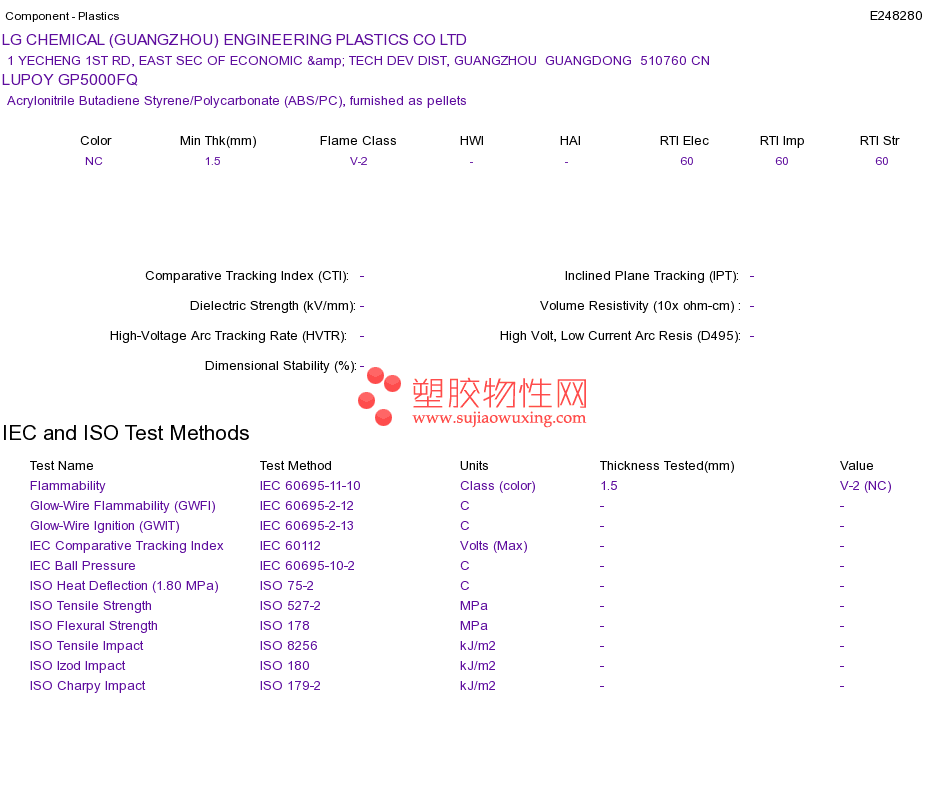The width and height of the screenshot is (950, 800).
Task: Click test method IEC 60112
Action: 290,545
